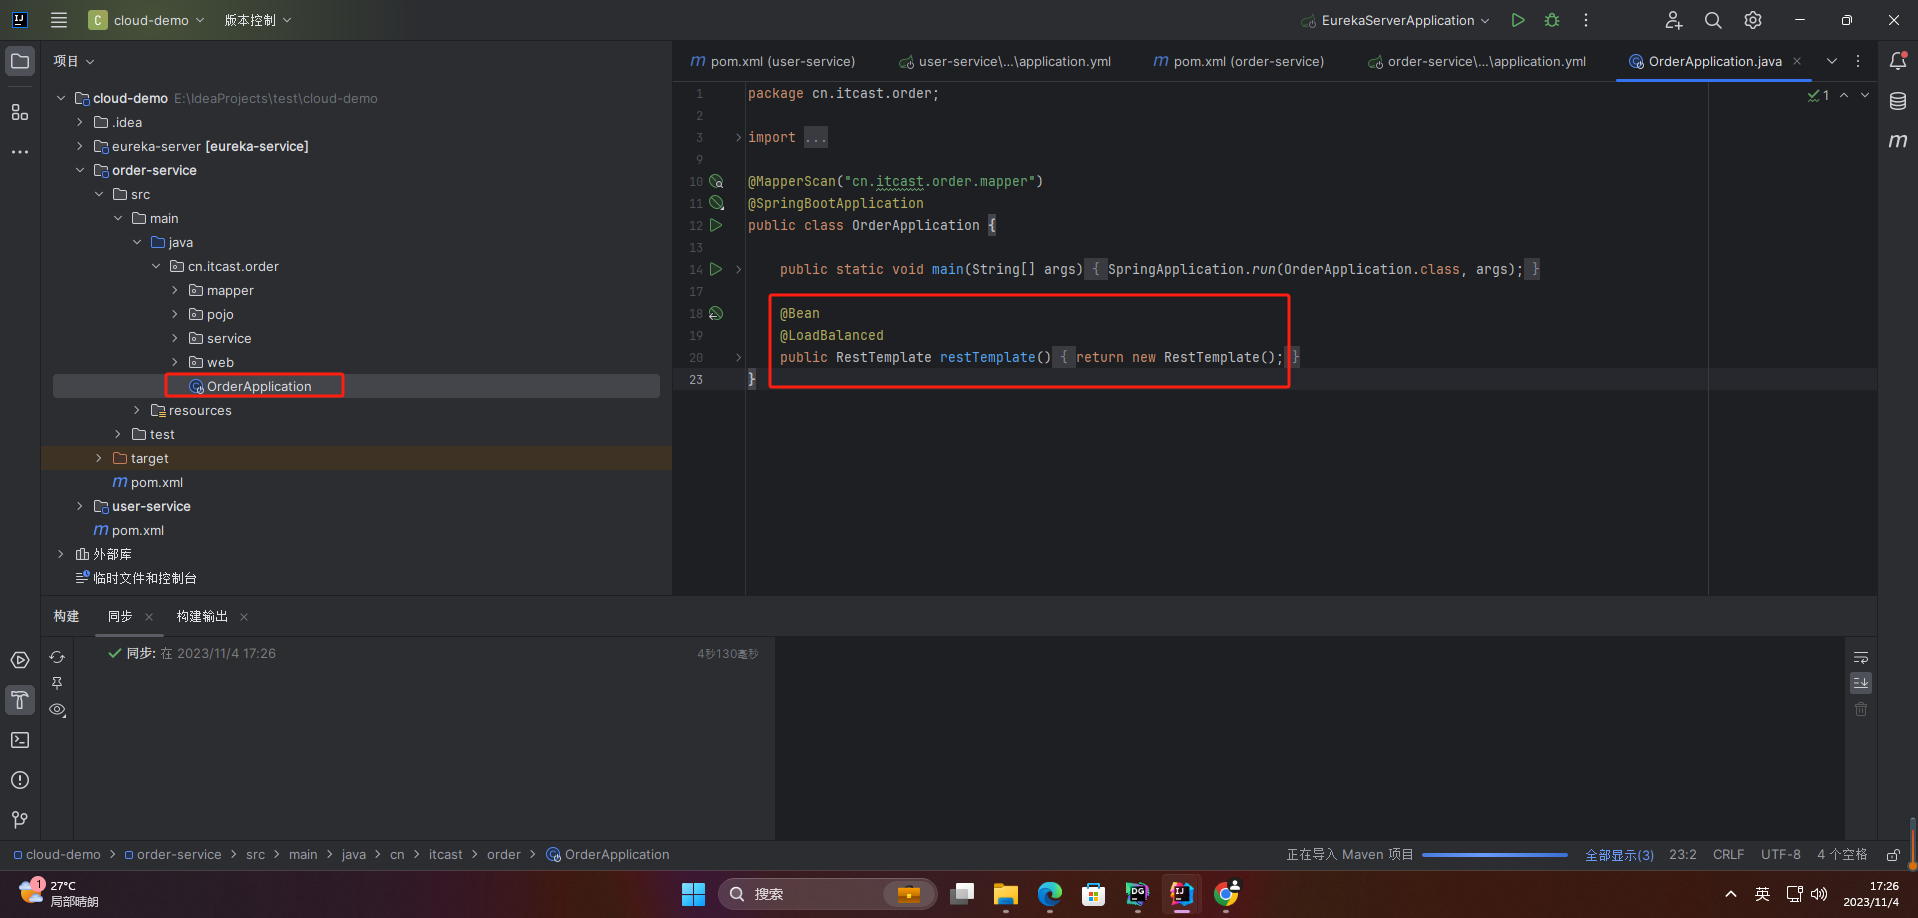Open the Database tool window icon
Viewport: 1918px width, 918px height.
pyautogui.click(x=1898, y=101)
